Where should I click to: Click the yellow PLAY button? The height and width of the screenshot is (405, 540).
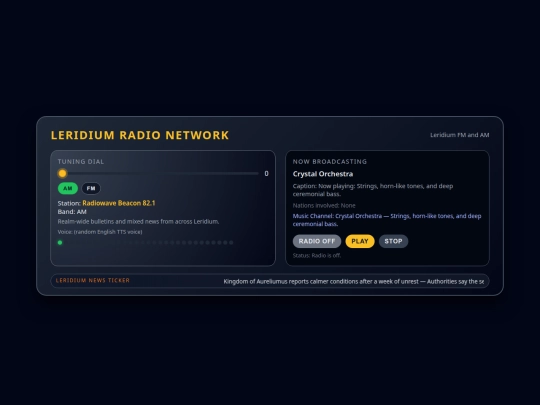[360, 241]
